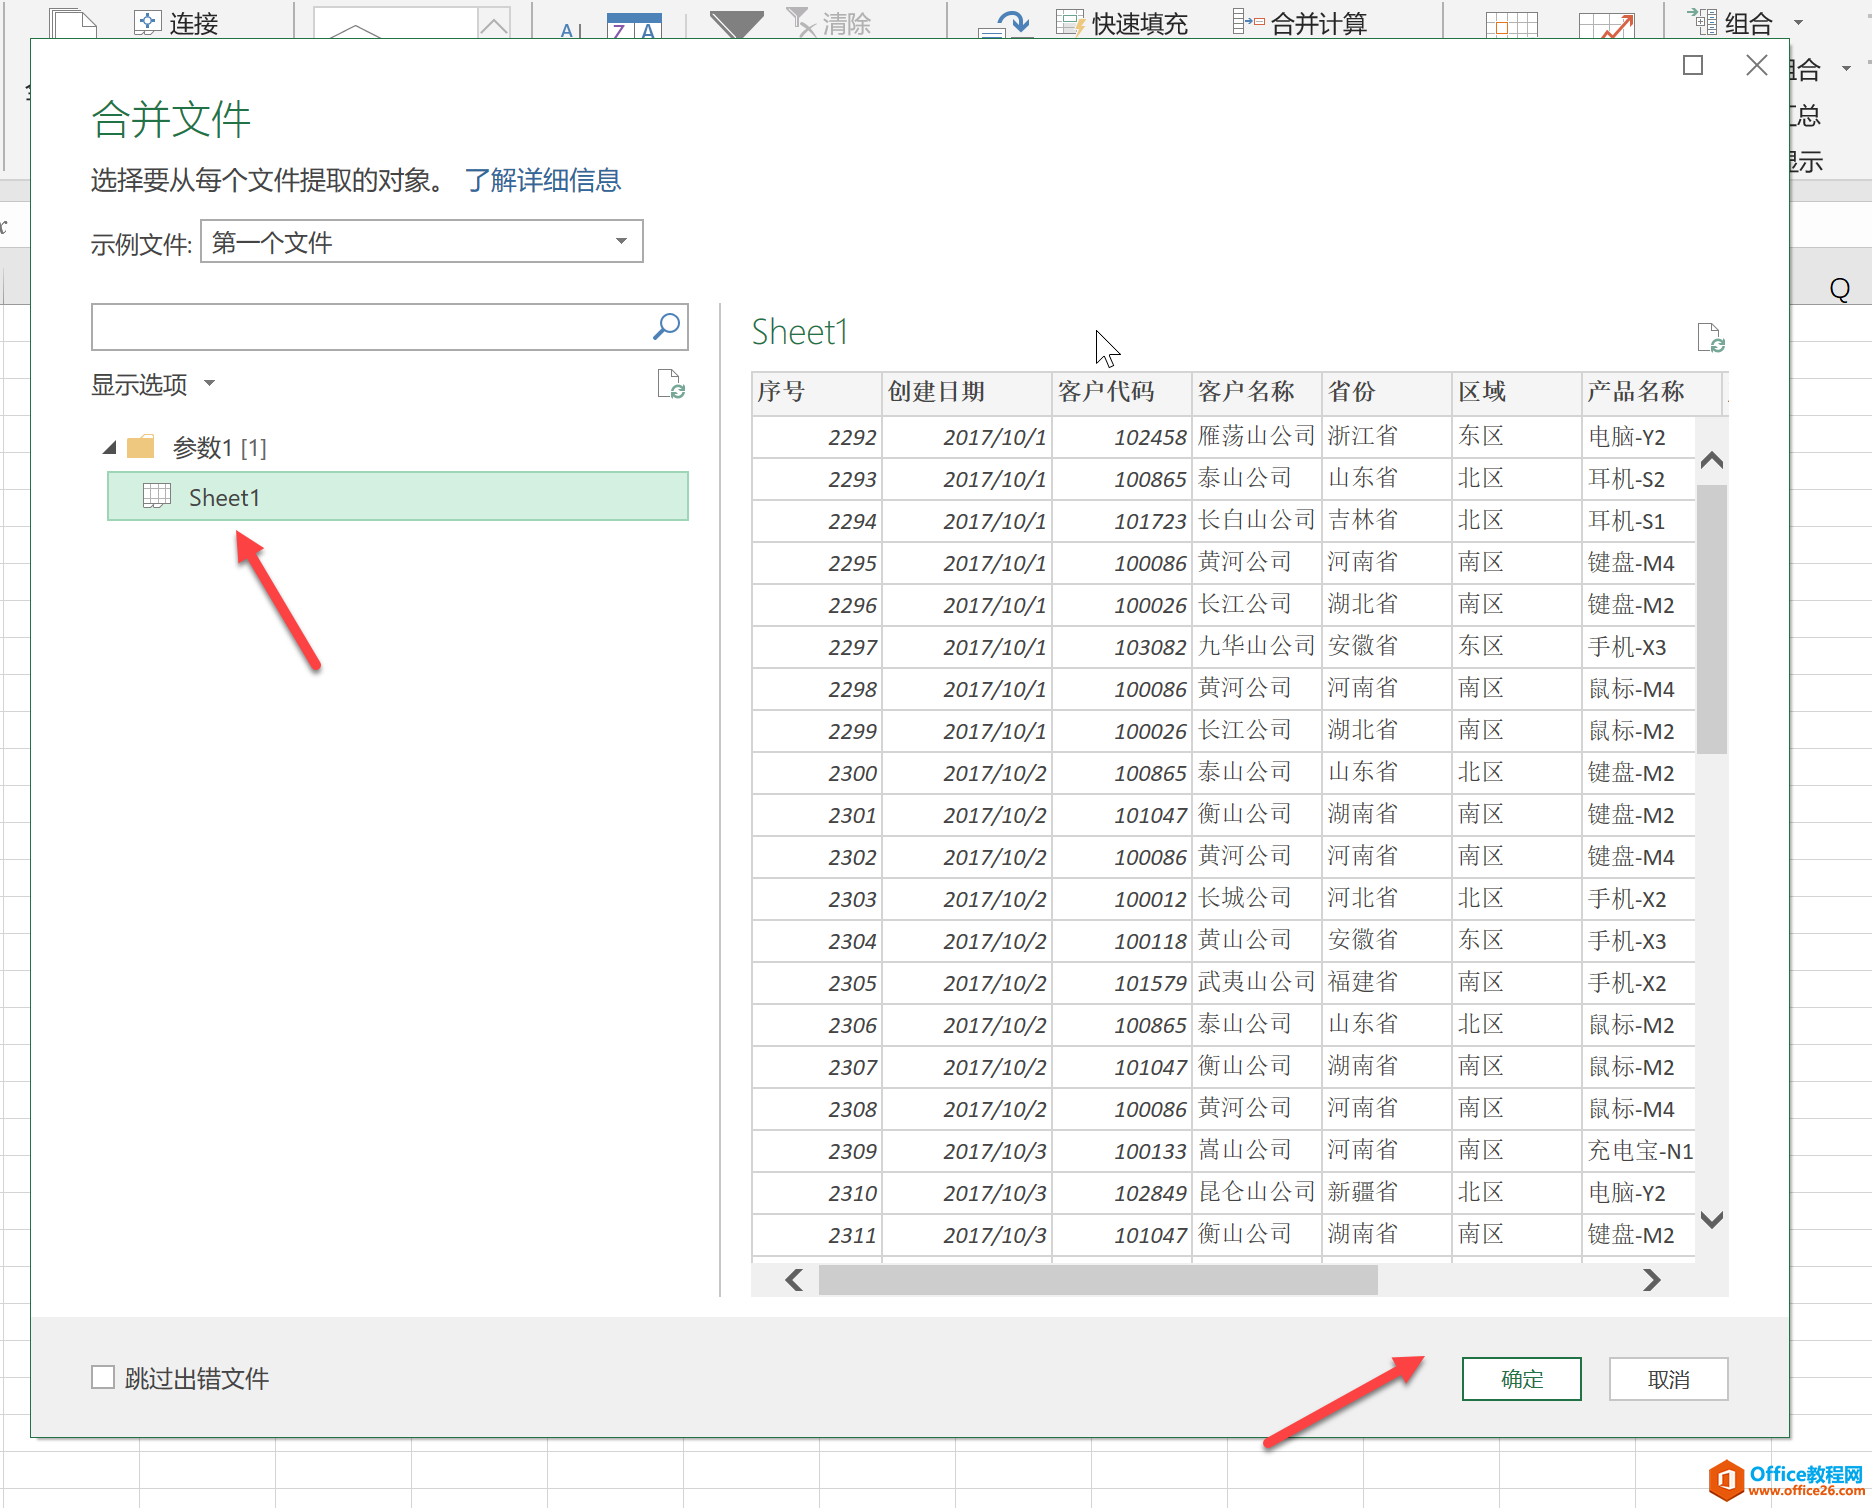1872x1508 pixels.
Task: Click the 创建日期 column header
Action: 967,393
